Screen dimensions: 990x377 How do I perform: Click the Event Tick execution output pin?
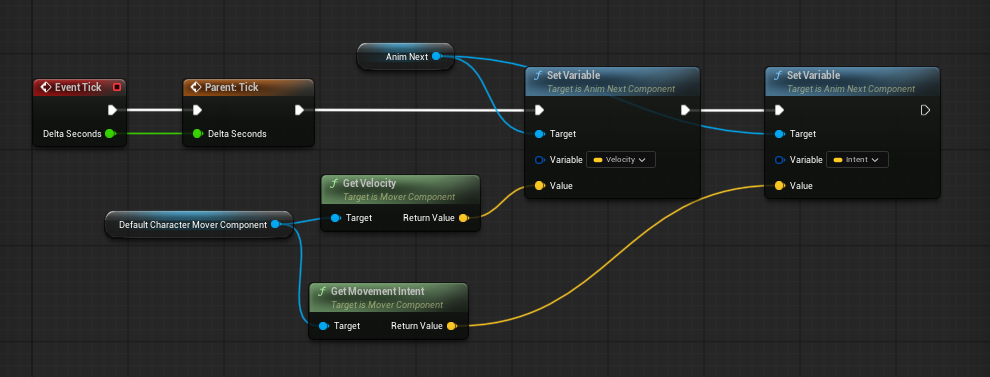tap(112, 110)
